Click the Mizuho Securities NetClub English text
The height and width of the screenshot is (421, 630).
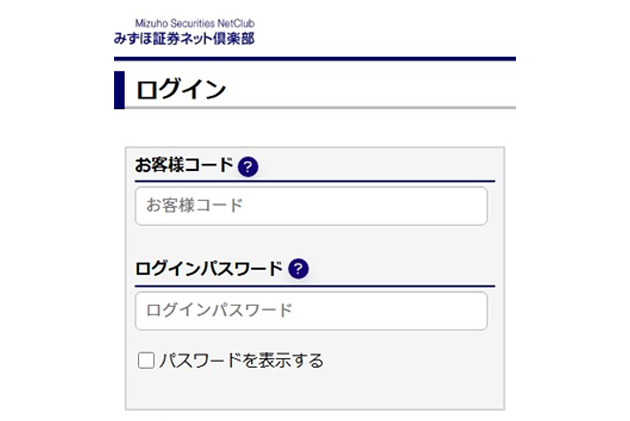click(x=195, y=23)
